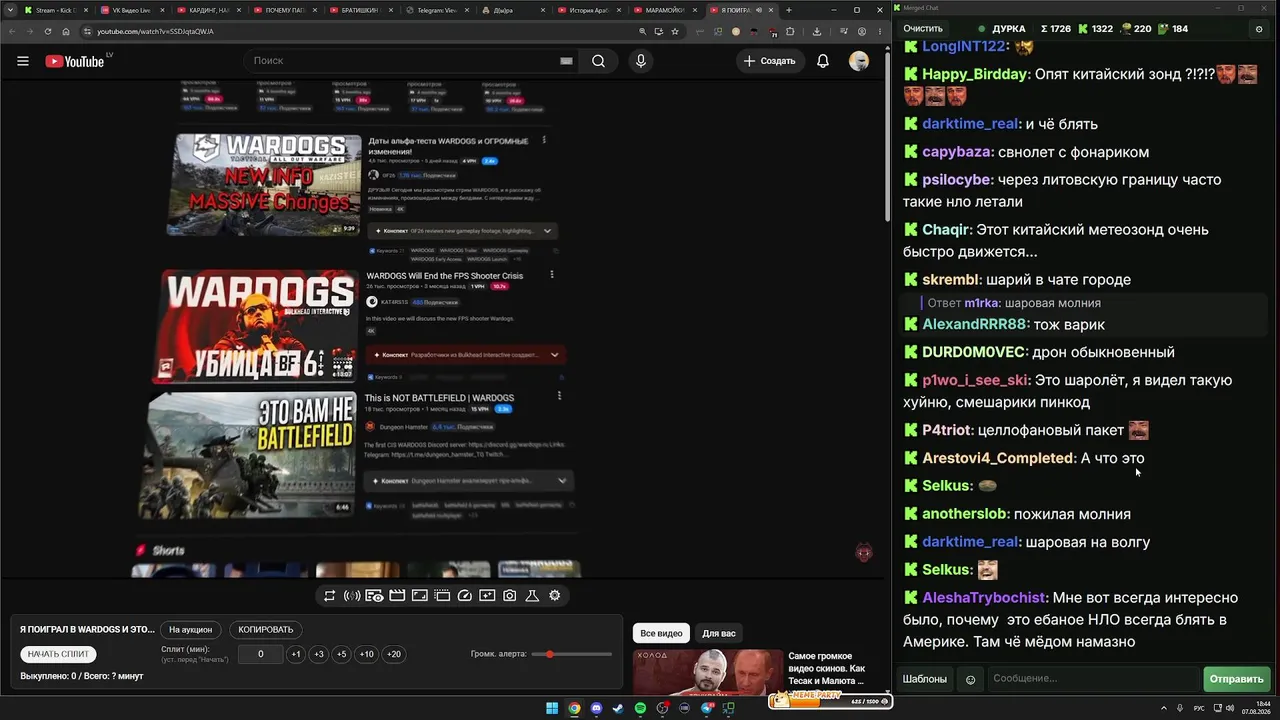Open the 'ЭТО ВАМ НЕ BATTLEFIELD' thumbnail
1280x720 pixels.
tap(251, 455)
